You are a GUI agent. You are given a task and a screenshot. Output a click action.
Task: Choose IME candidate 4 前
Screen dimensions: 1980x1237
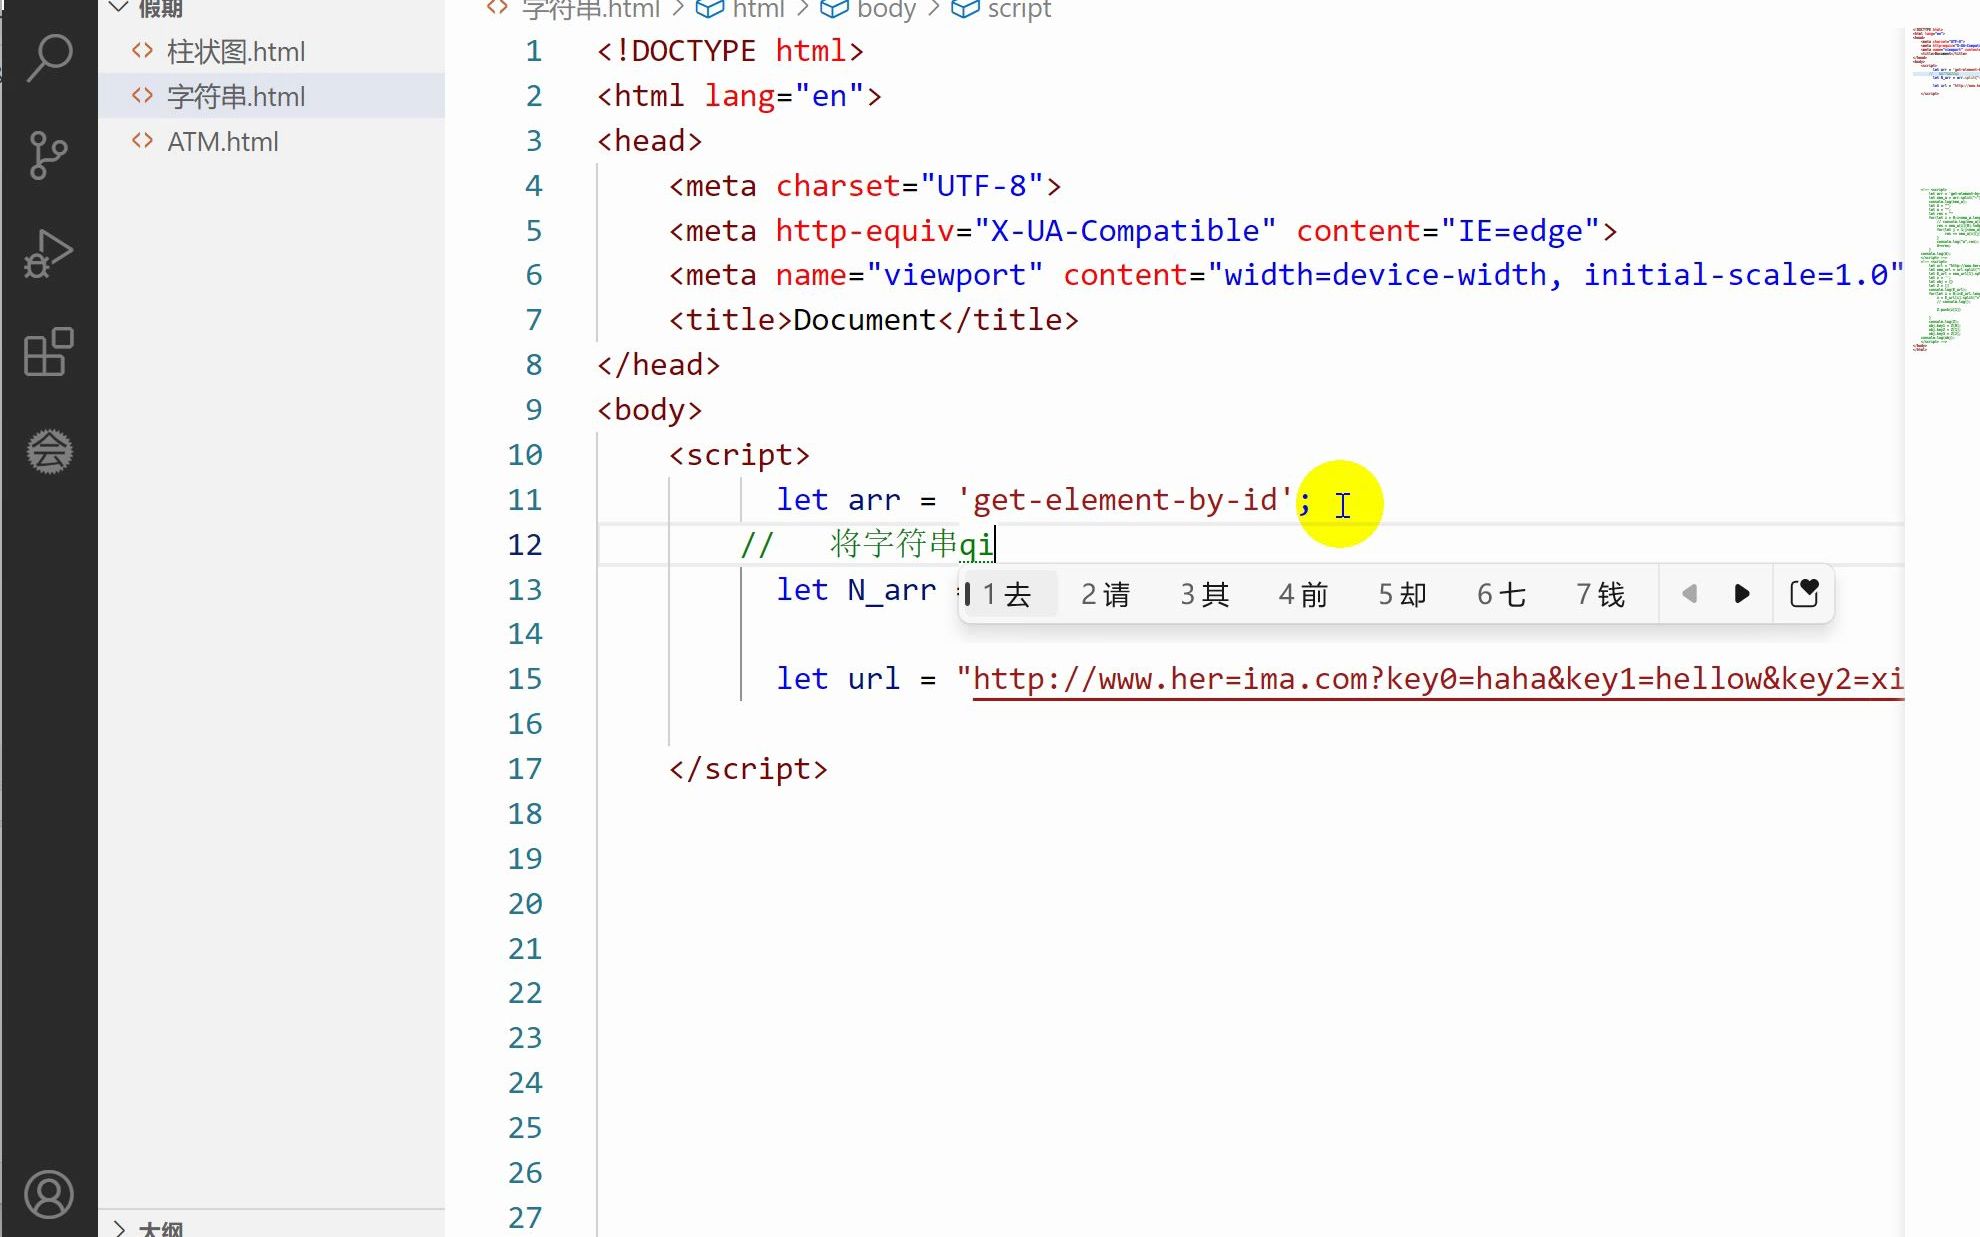coord(1303,594)
